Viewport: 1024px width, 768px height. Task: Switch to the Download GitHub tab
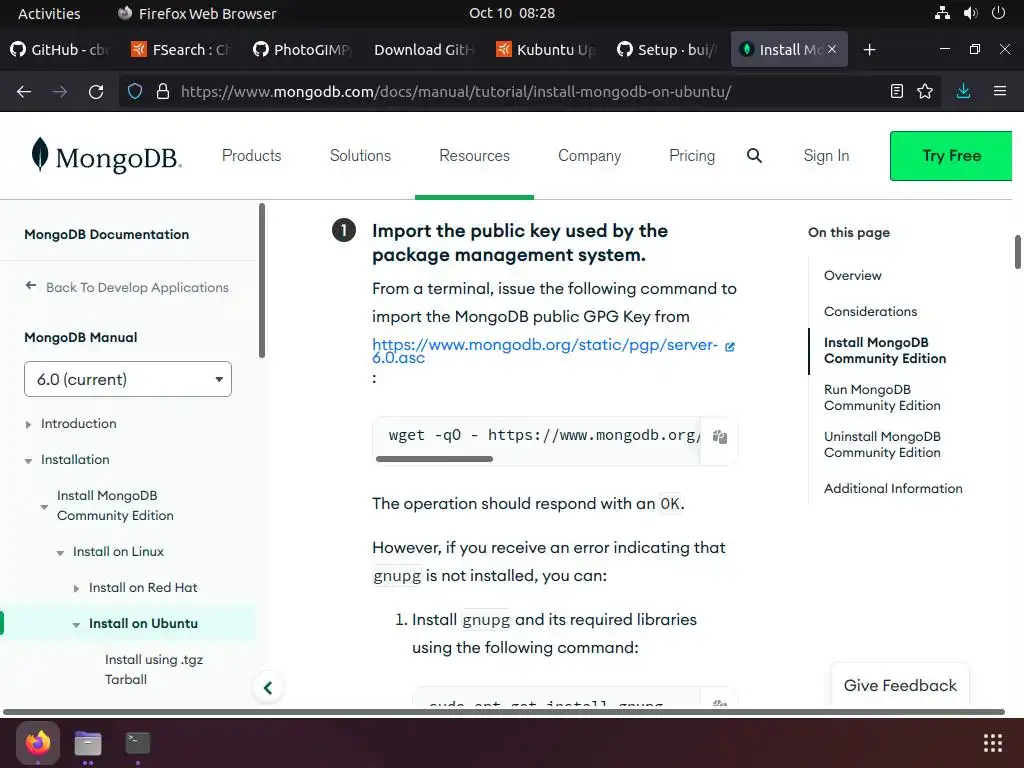tap(423, 50)
